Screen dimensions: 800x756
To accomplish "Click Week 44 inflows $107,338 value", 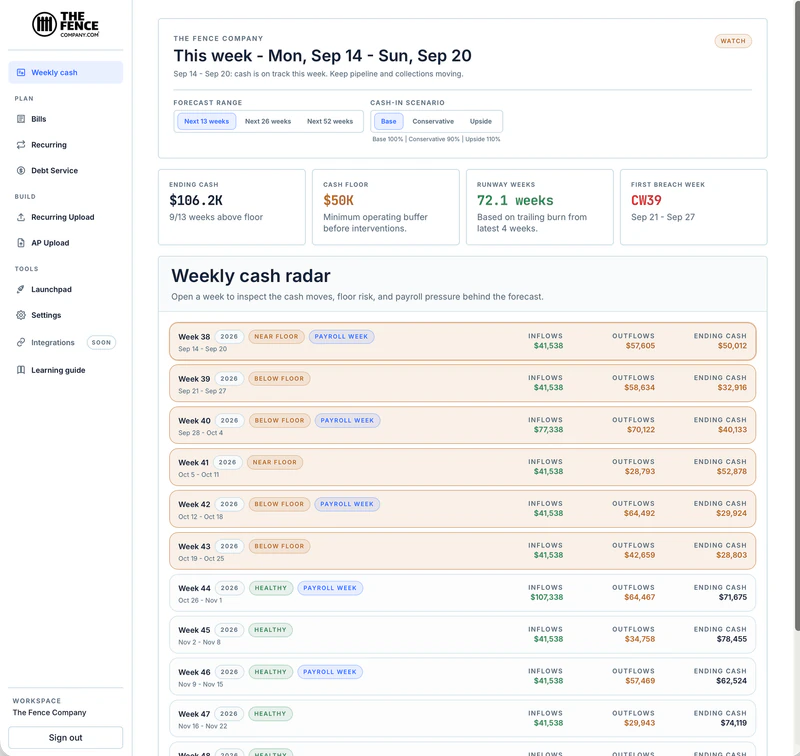I will 546,597.
